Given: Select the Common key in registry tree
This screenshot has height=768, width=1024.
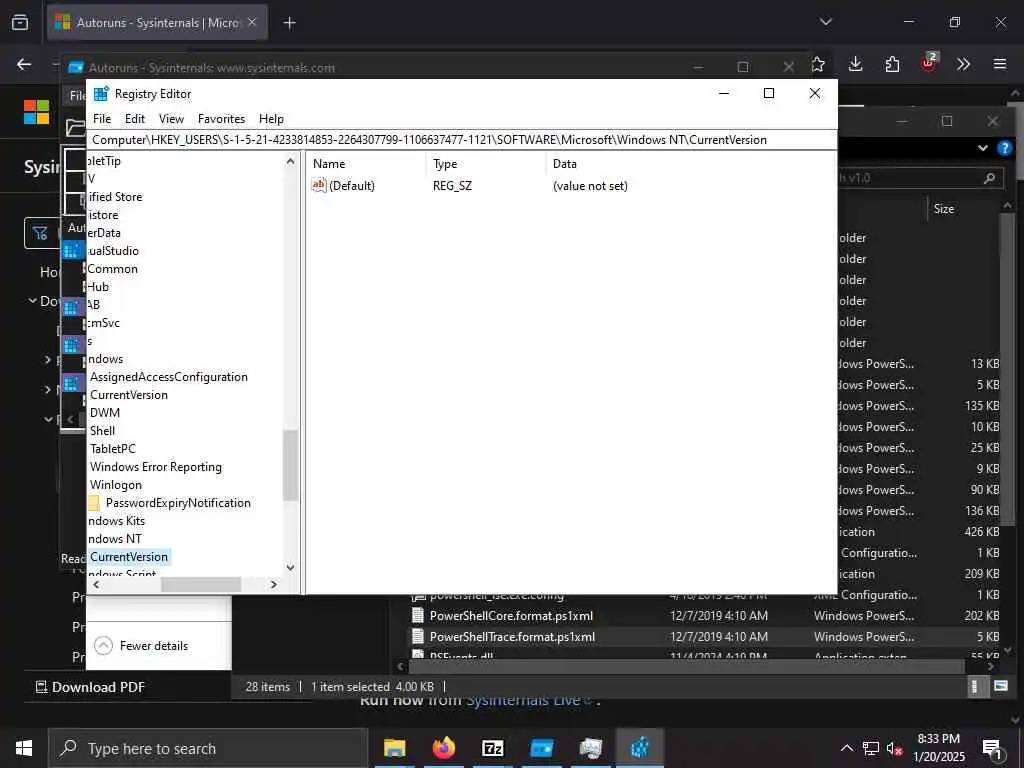Looking at the screenshot, I should [x=112, y=269].
